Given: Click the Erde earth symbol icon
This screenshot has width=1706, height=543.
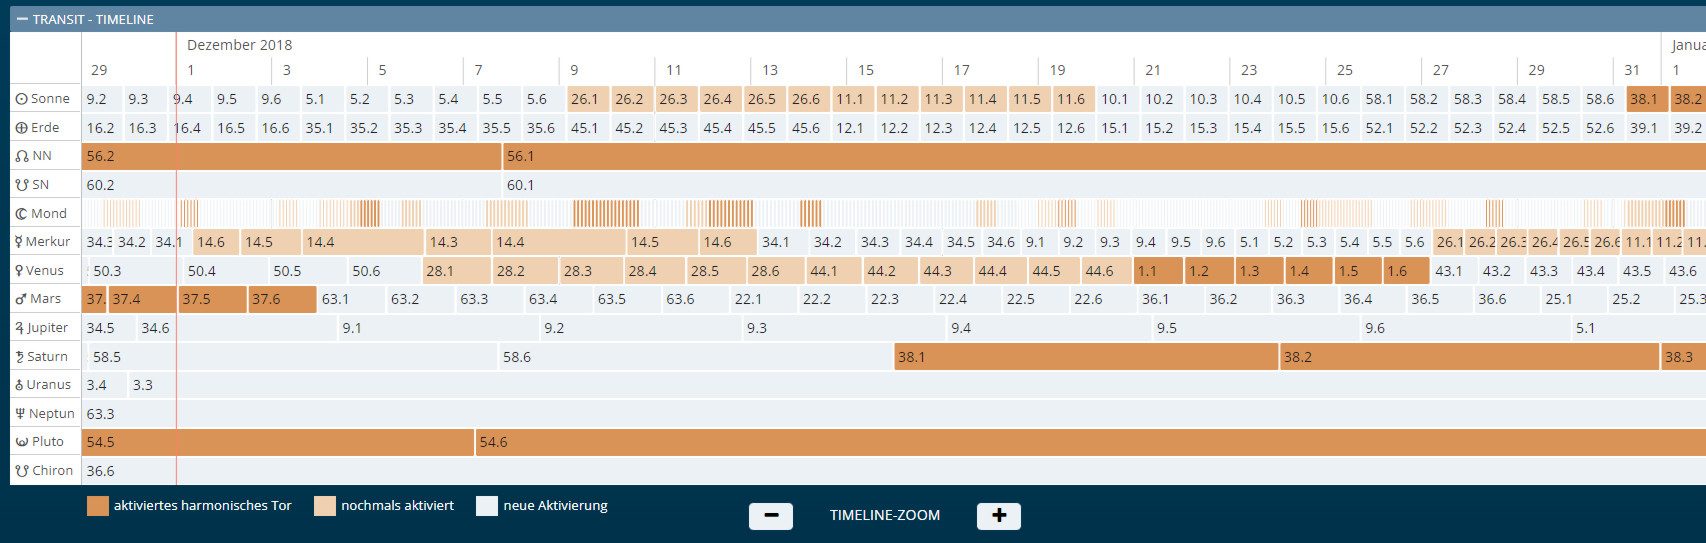Looking at the screenshot, I should point(21,128).
